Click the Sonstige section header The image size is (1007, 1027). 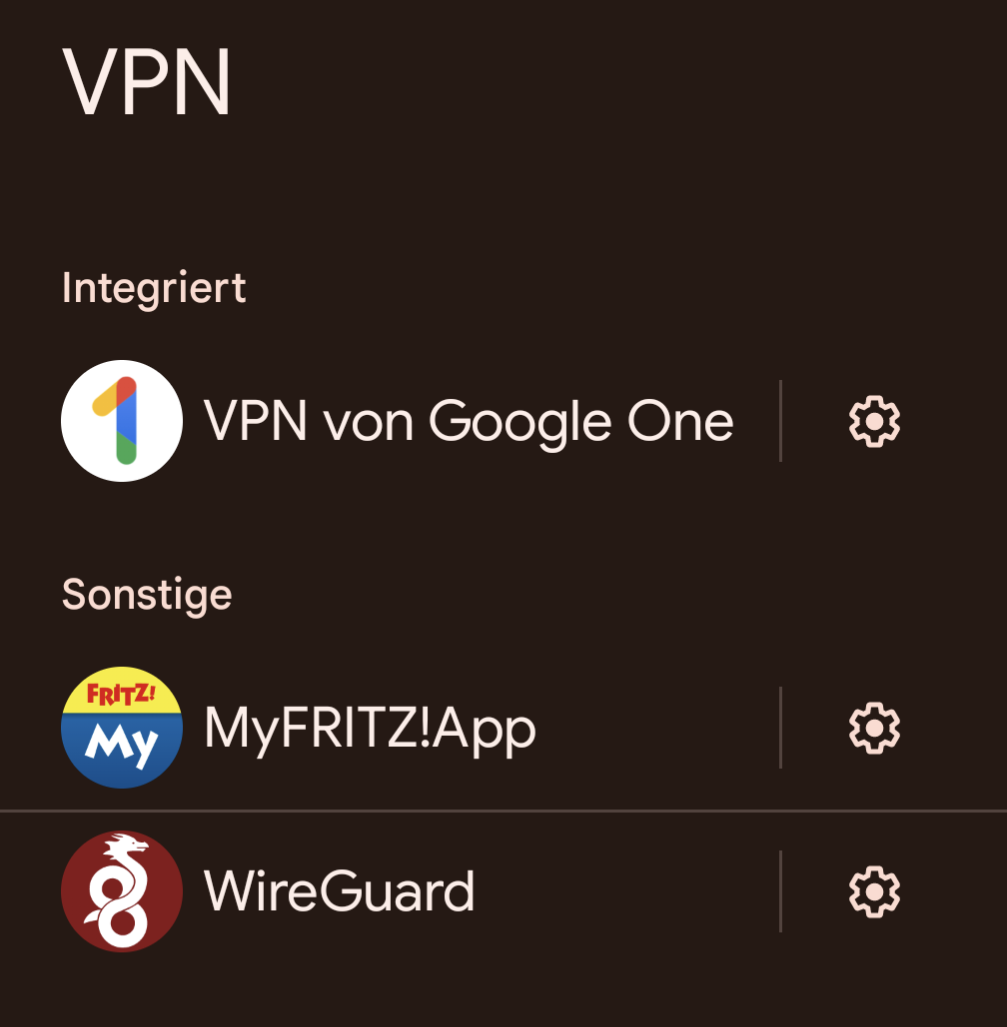(x=147, y=595)
